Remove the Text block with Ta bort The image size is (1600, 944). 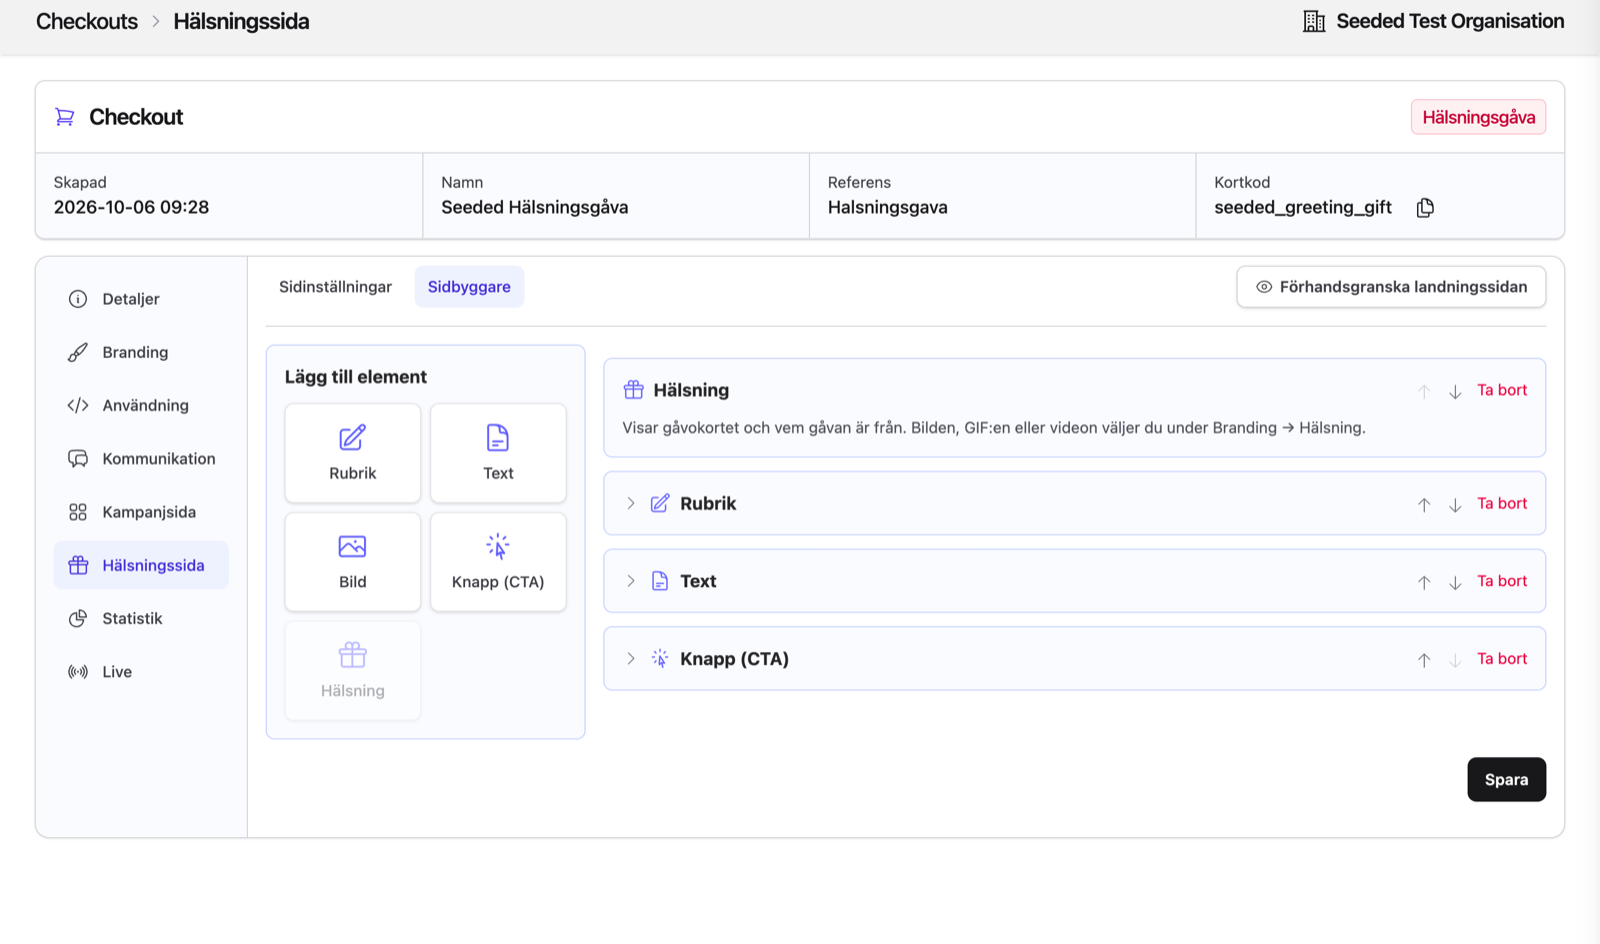pos(1502,581)
